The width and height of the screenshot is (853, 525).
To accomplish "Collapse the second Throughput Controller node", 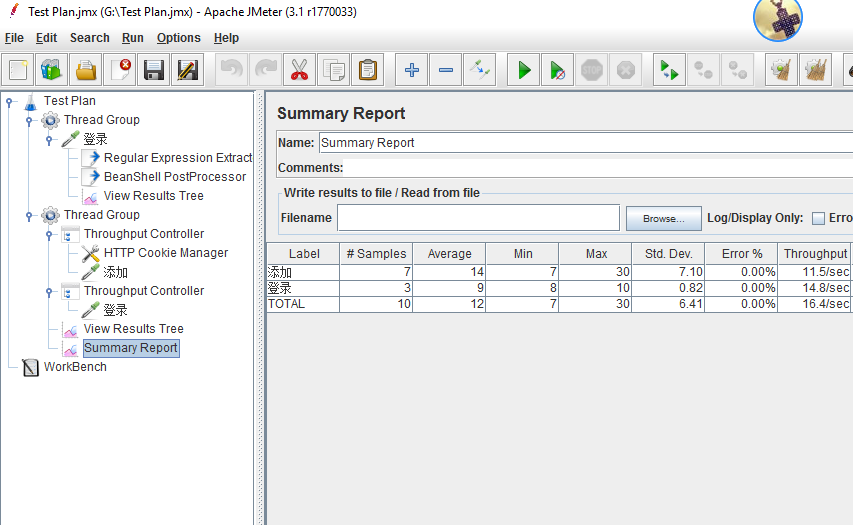I will pyautogui.click(x=49, y=292).
